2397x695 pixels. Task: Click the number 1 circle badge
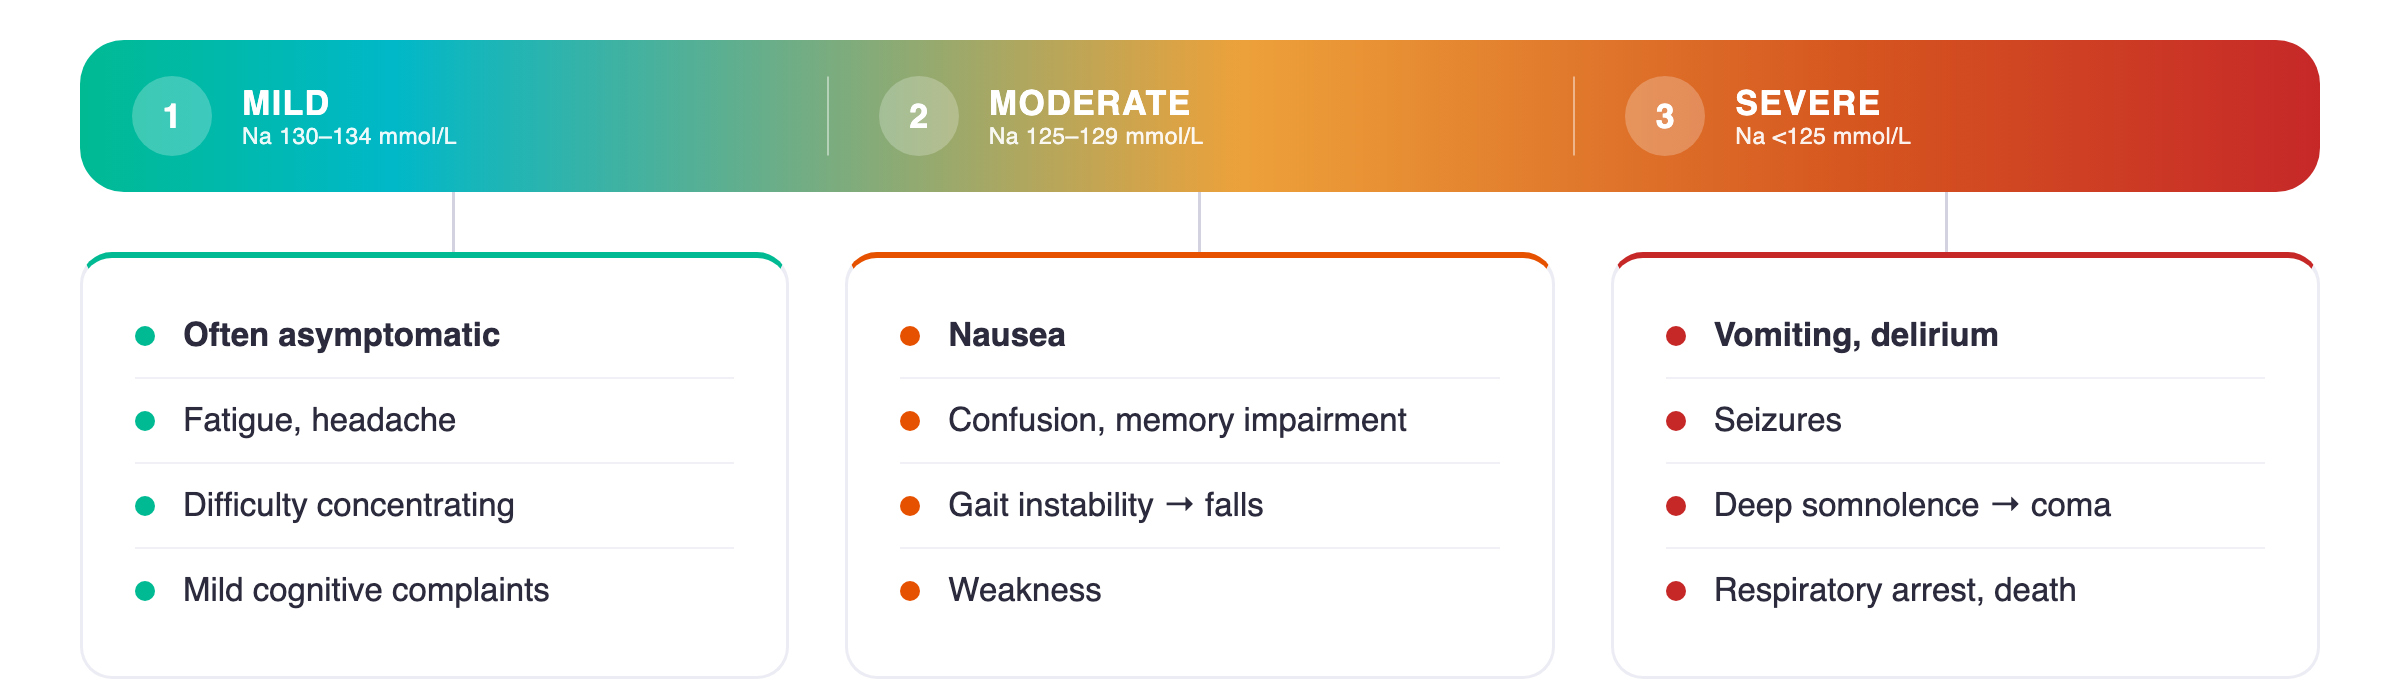(x=172, y=116)
